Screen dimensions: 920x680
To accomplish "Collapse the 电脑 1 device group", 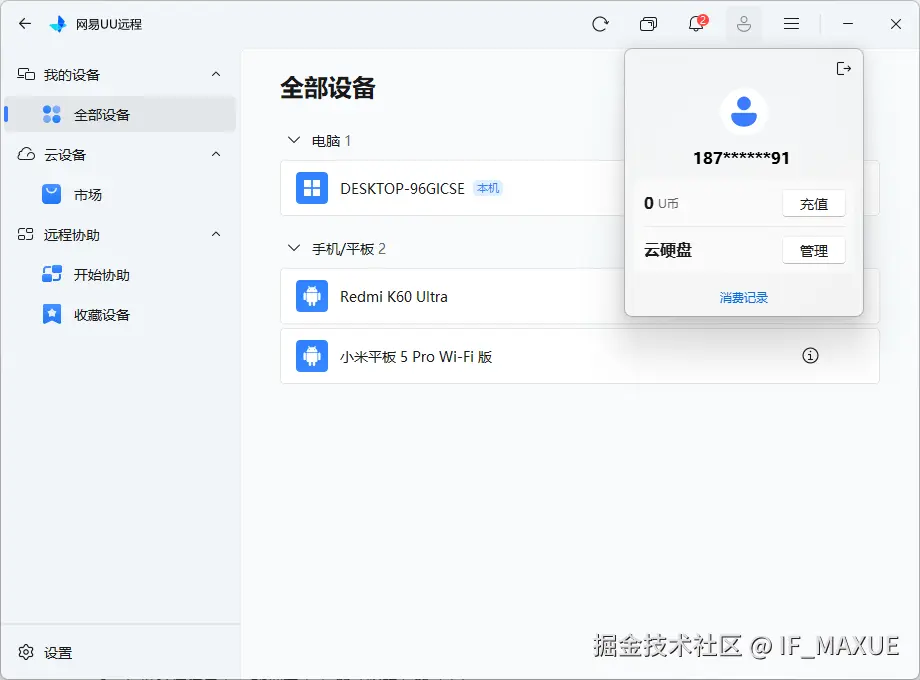I will point(294,140).
